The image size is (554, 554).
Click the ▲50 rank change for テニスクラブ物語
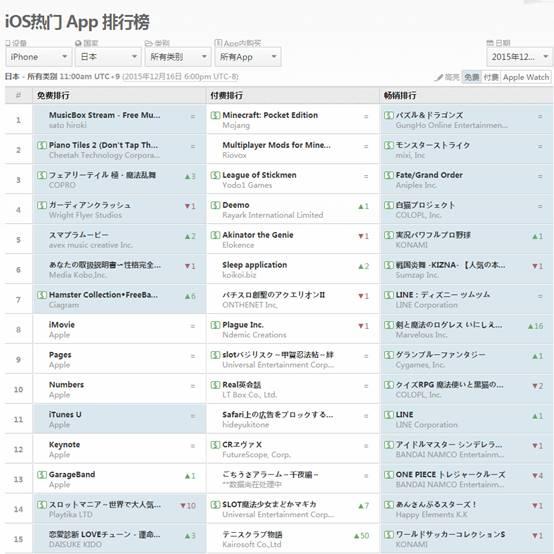[x=361, y=536]
